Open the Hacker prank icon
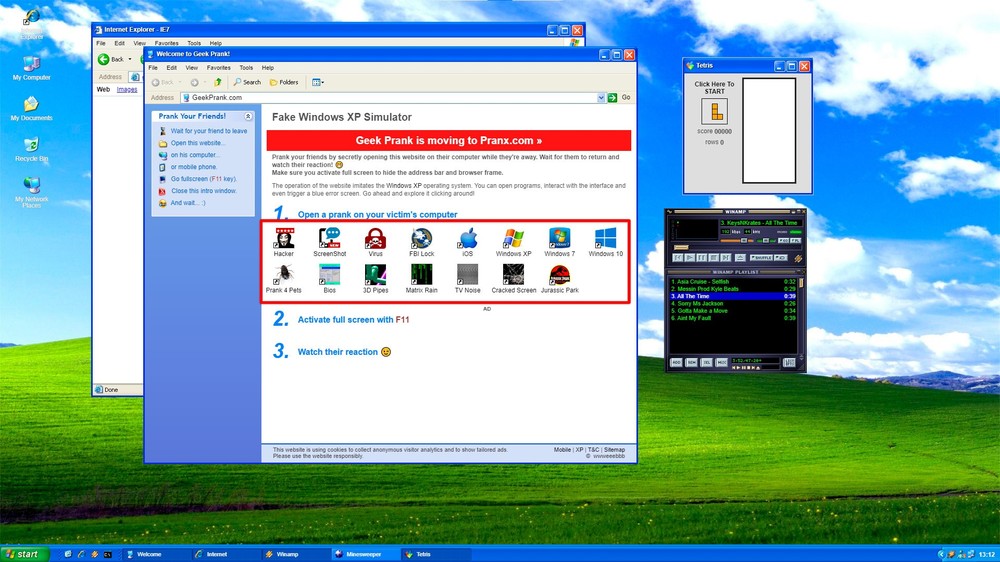Image resolution: width=1000 pixels, height=562 pixels. pos(284,242)
